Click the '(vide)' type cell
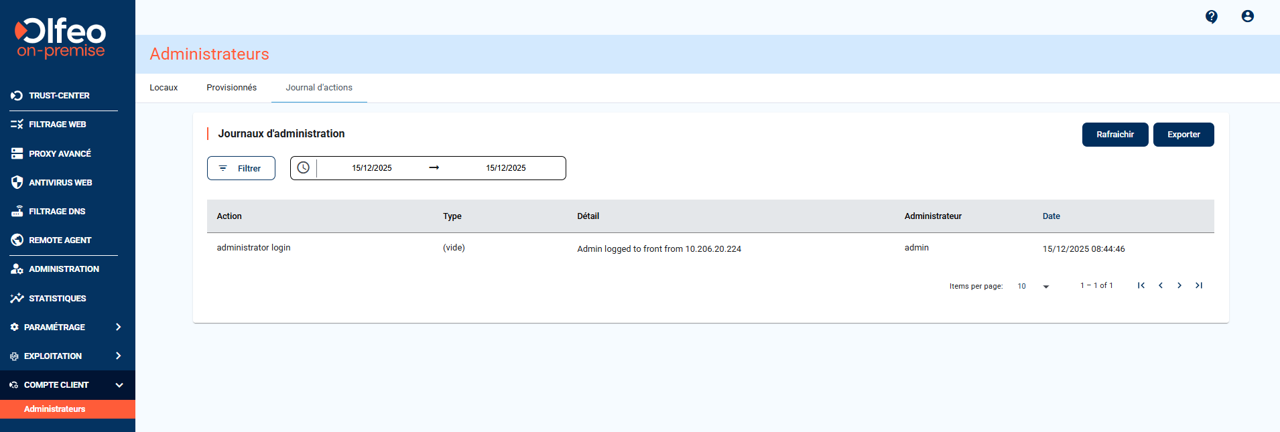Viewport: 1280px width, 432px height. pos(454,248)
